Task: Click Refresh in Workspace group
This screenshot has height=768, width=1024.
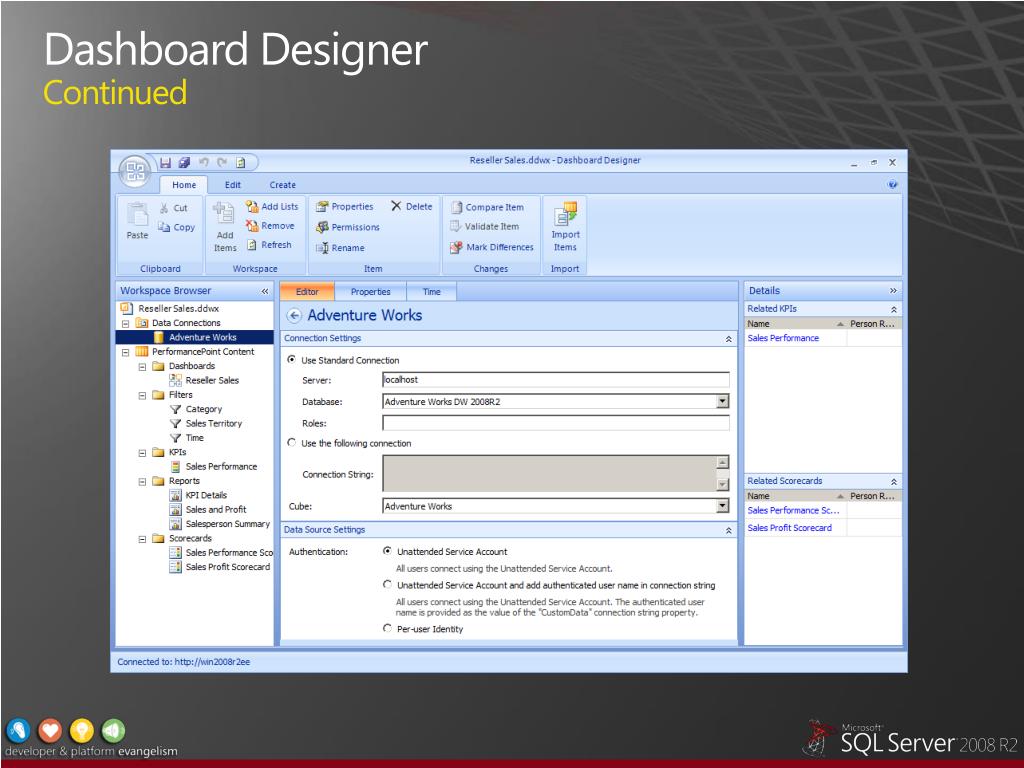Action: [x=269, y=245]
